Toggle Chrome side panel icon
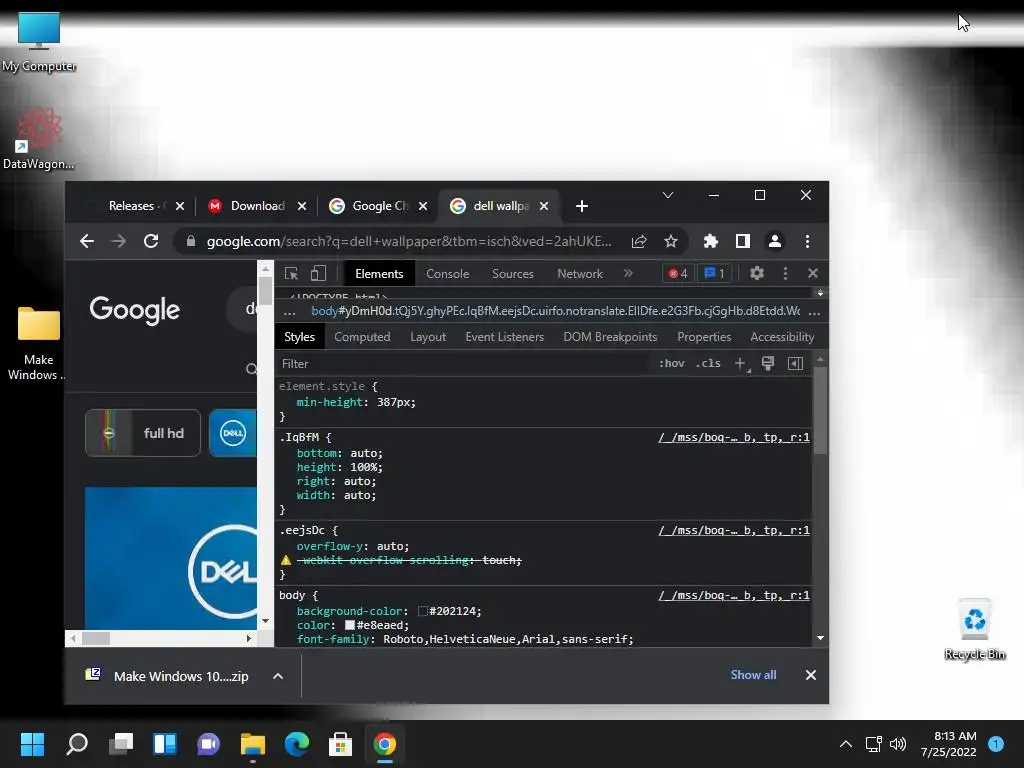Screen dimensions: 1024x768 pos(743,242)
